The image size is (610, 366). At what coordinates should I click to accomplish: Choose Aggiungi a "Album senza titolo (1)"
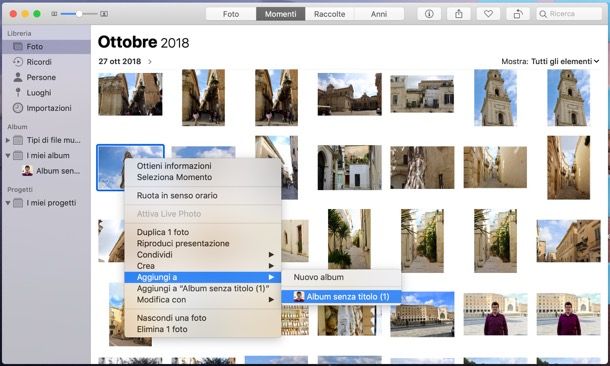point(203,288)
